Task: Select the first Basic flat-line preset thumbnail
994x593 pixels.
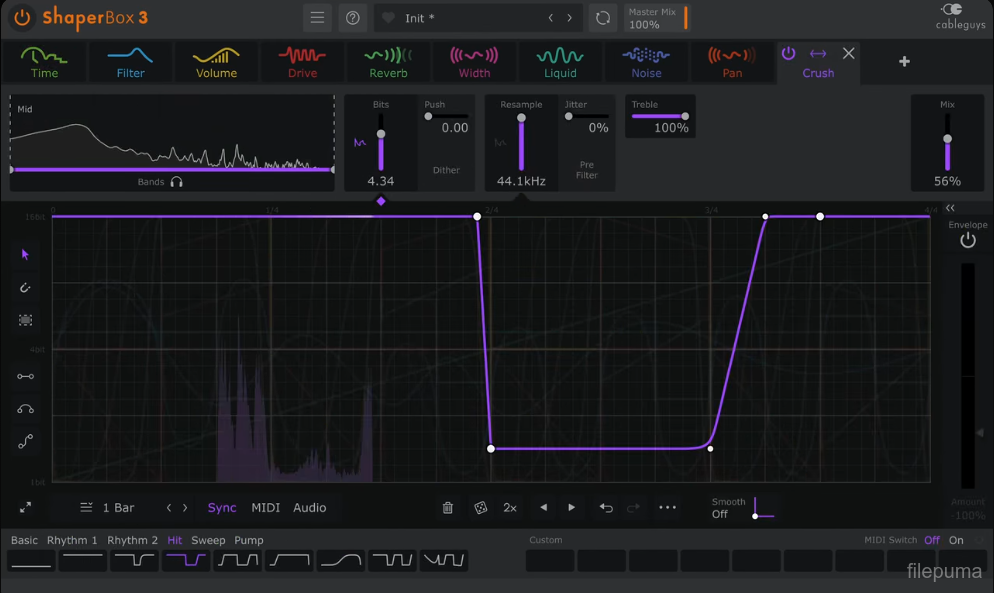Action: click(30, 561)
